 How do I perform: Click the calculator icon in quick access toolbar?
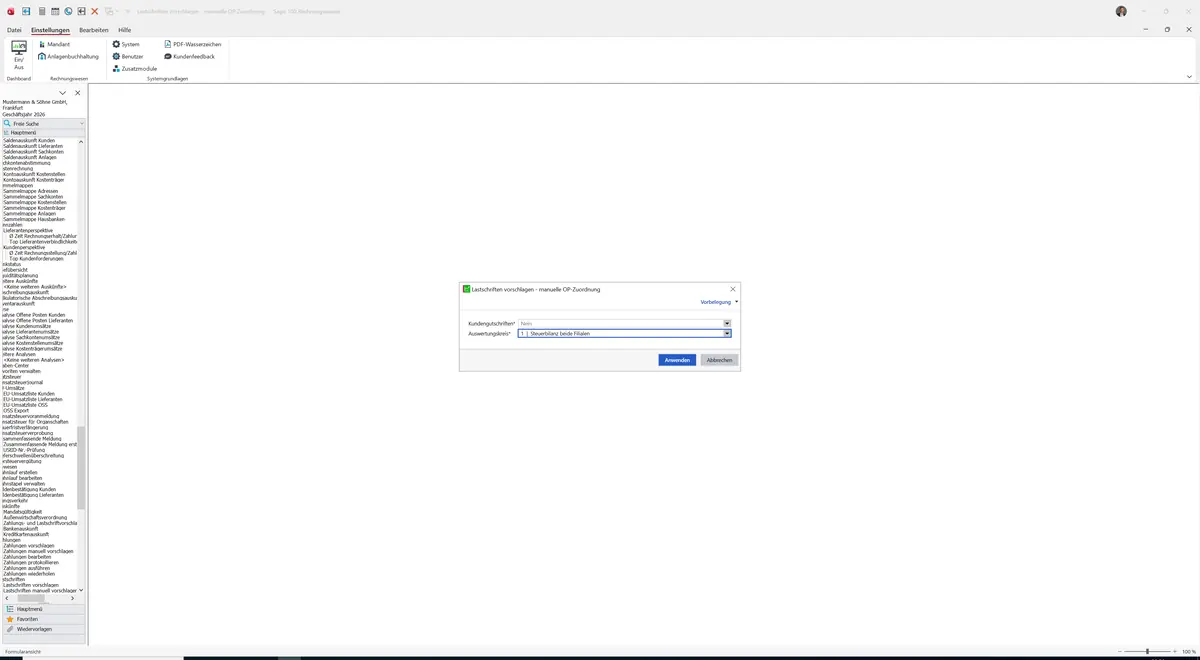click(41, 11)
